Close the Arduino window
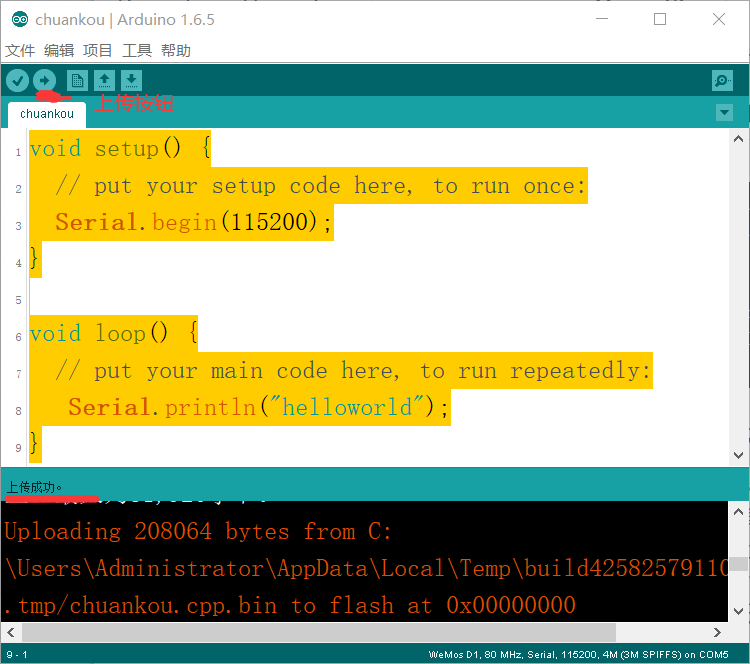Viewport: 750px width, 664px height. 719,19
